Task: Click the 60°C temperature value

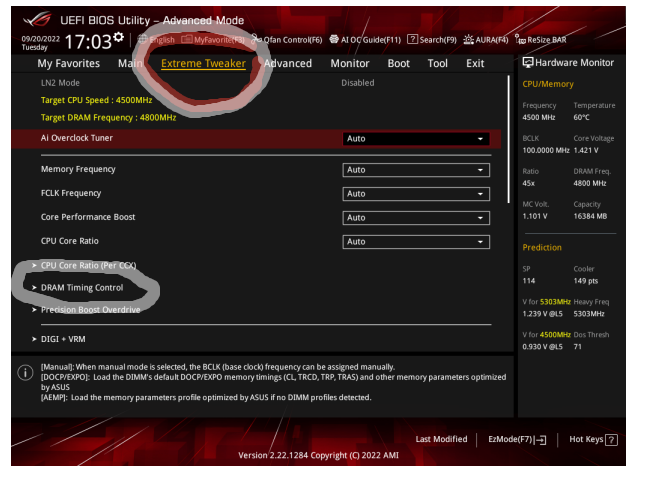Action: (582, 118)
